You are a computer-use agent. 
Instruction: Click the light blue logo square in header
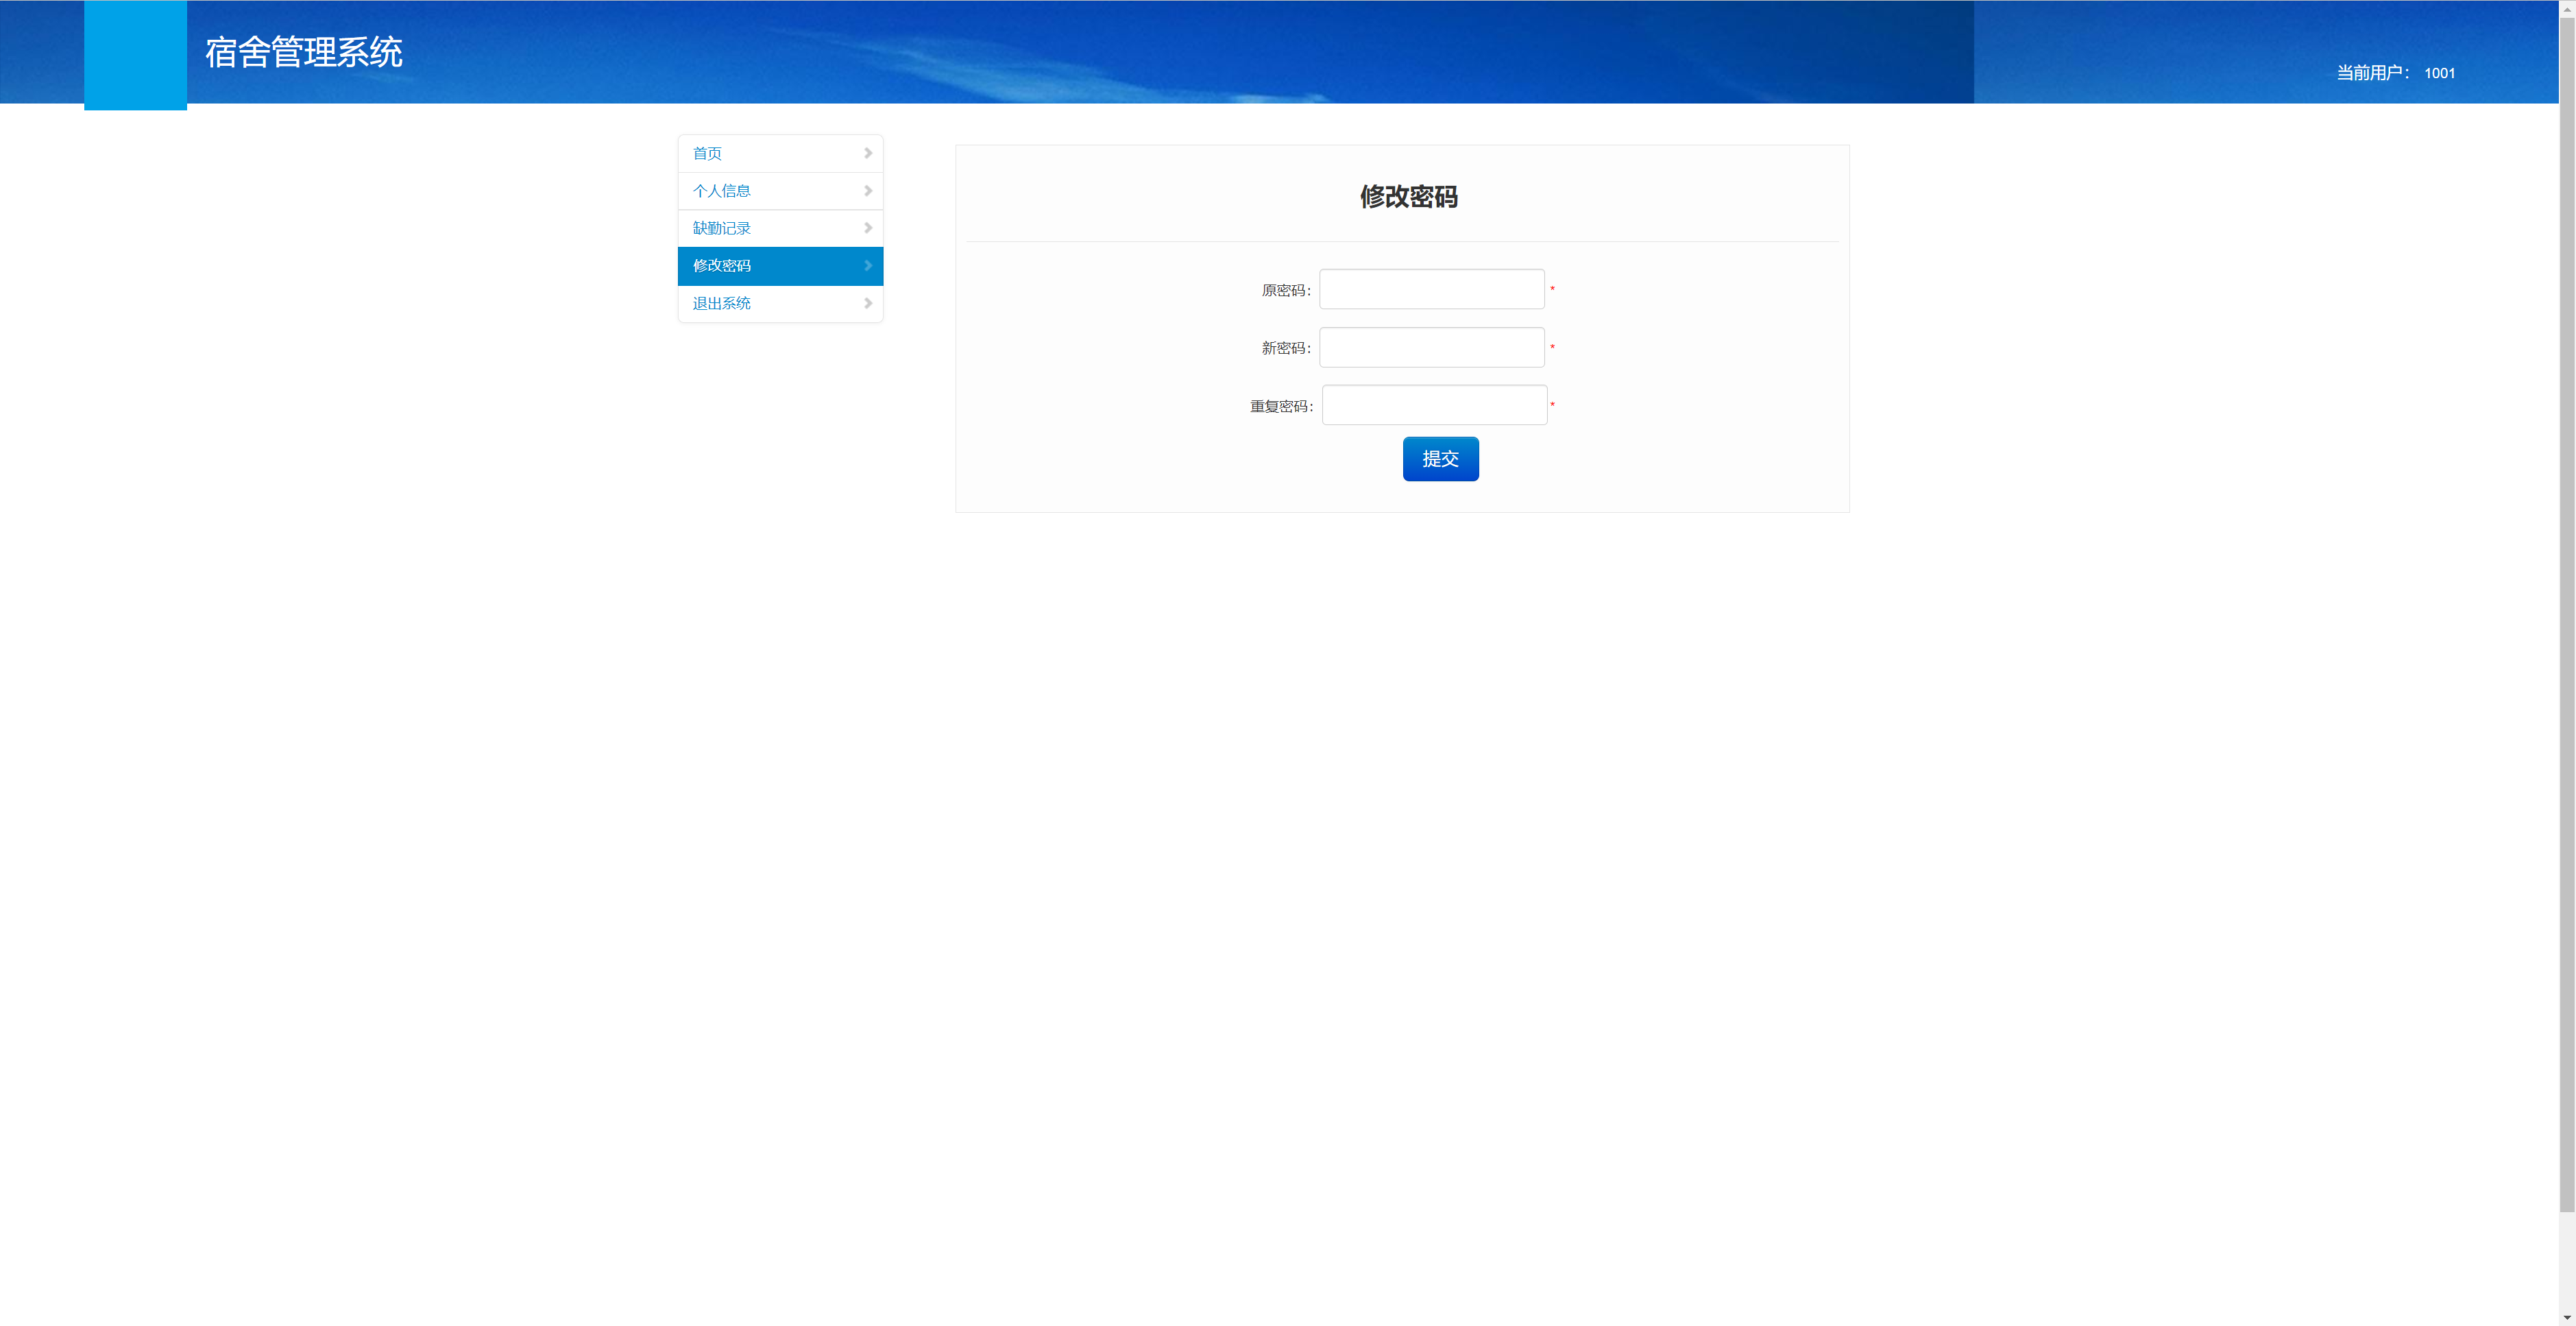(135, 55)
